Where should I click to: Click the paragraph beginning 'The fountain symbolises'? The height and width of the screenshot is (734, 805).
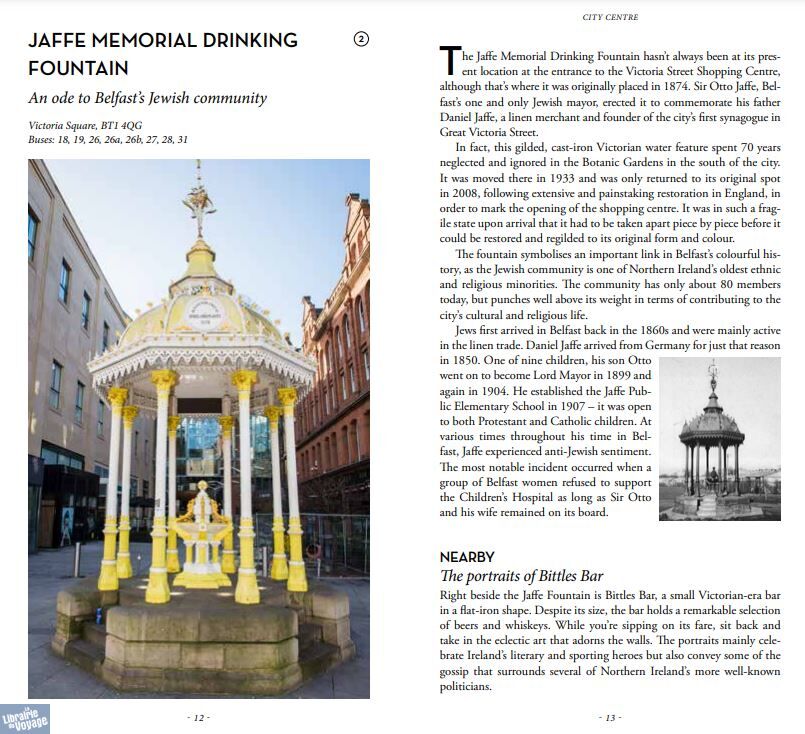click(610, 284)
